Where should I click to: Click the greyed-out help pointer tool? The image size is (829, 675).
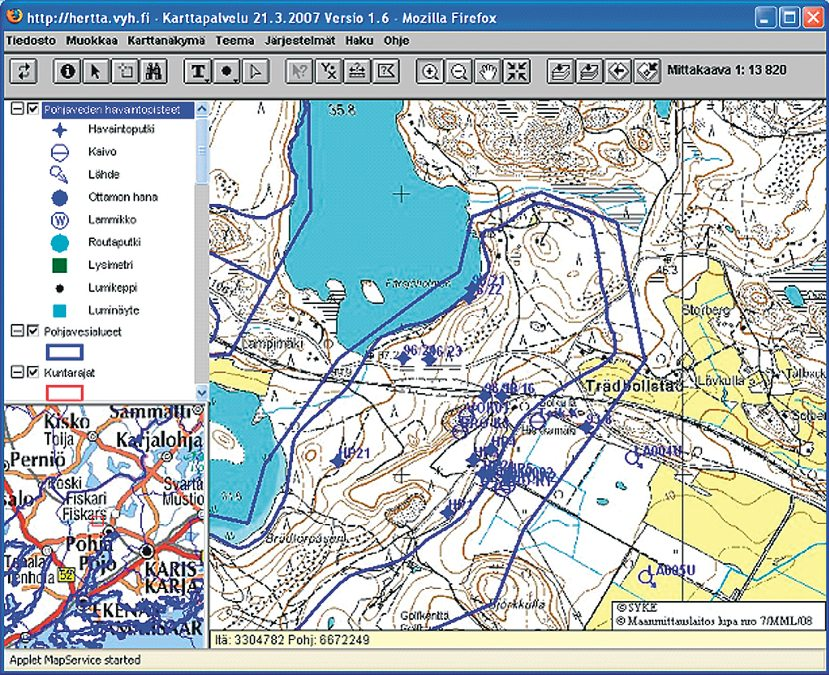point(299,71)
